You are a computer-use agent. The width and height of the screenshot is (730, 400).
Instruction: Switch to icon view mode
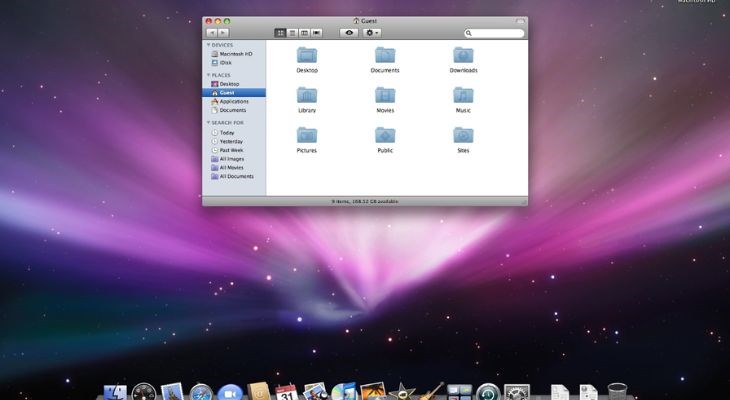coord(280,33)
